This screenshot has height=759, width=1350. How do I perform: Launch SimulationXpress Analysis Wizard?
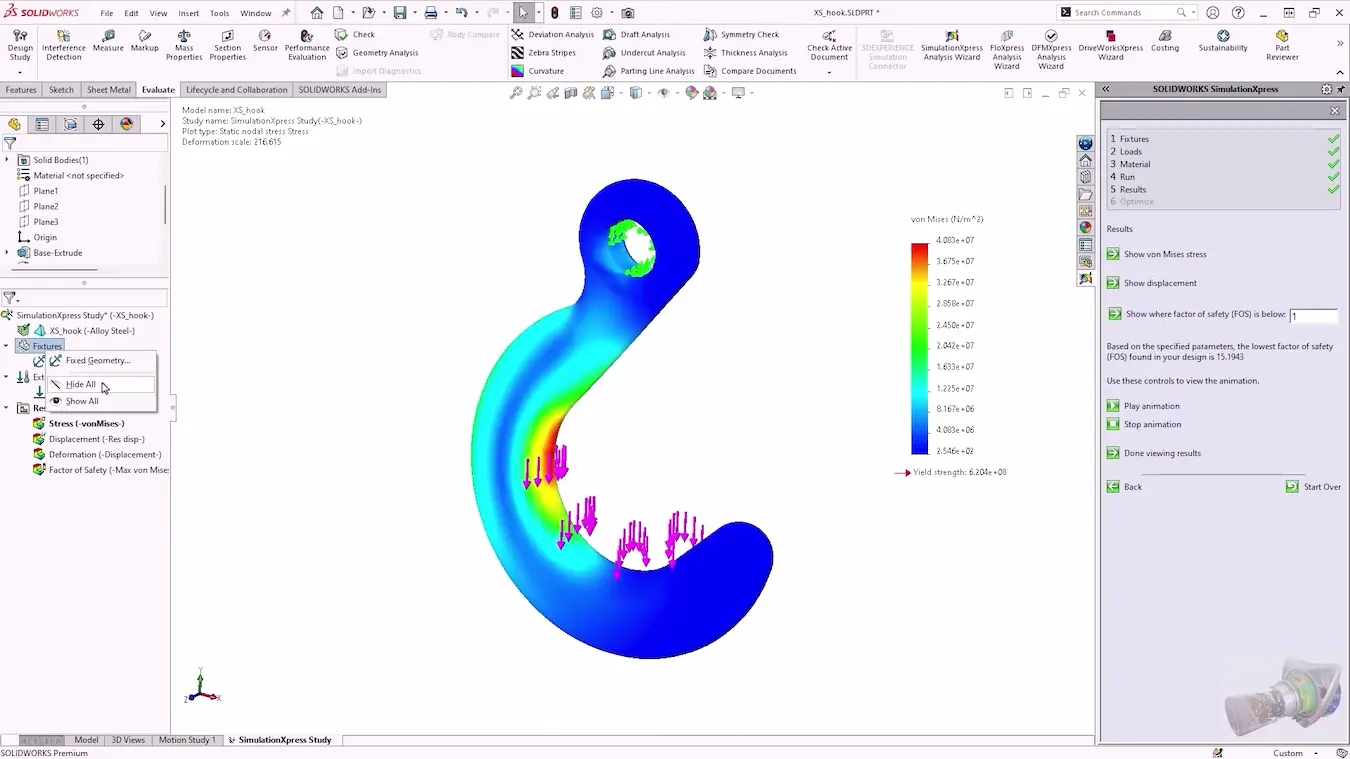tap(951, 36)
